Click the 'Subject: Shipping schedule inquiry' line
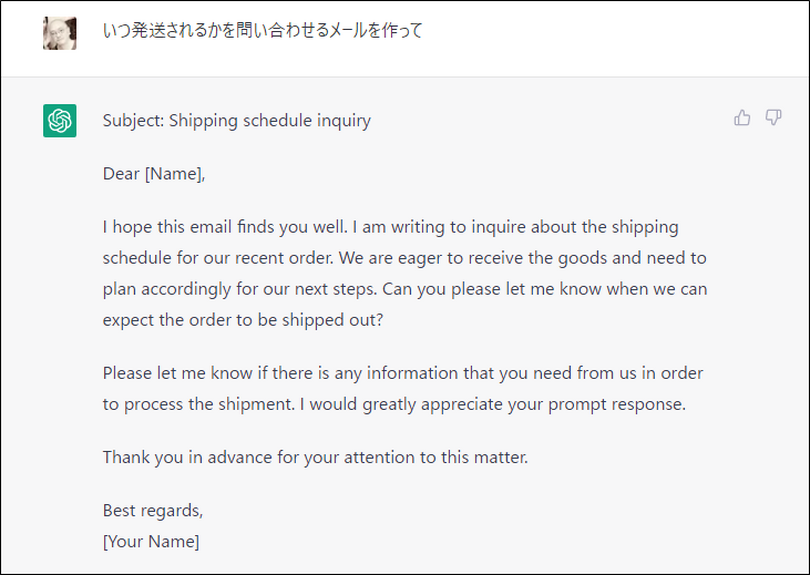Viewport: 810px width, 575px height. click(x=237, y=120)
